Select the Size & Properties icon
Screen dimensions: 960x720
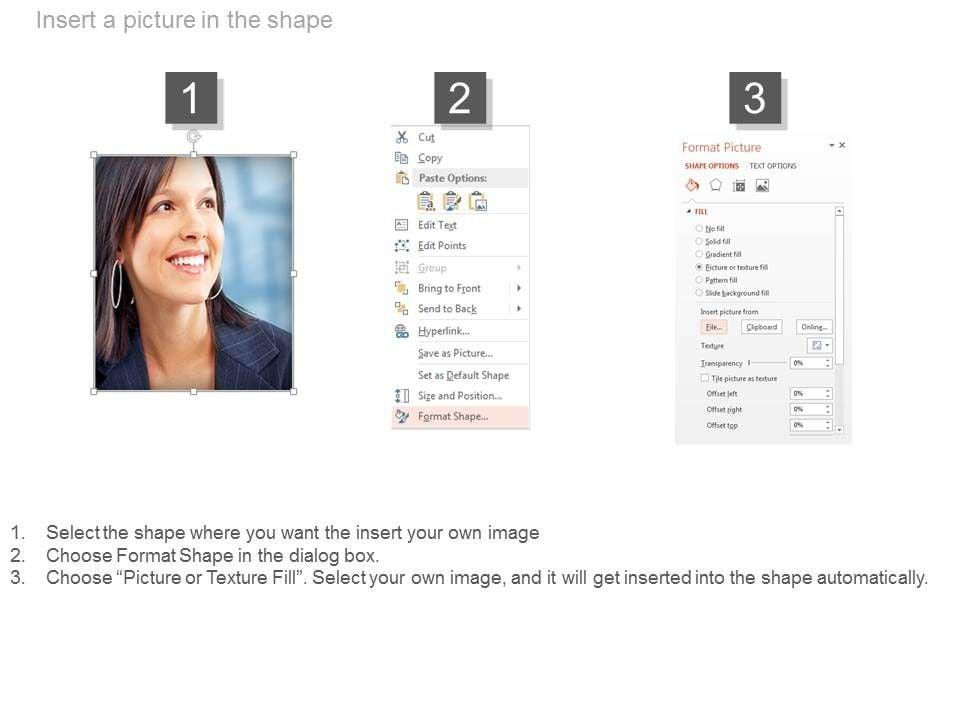point(739,186)
